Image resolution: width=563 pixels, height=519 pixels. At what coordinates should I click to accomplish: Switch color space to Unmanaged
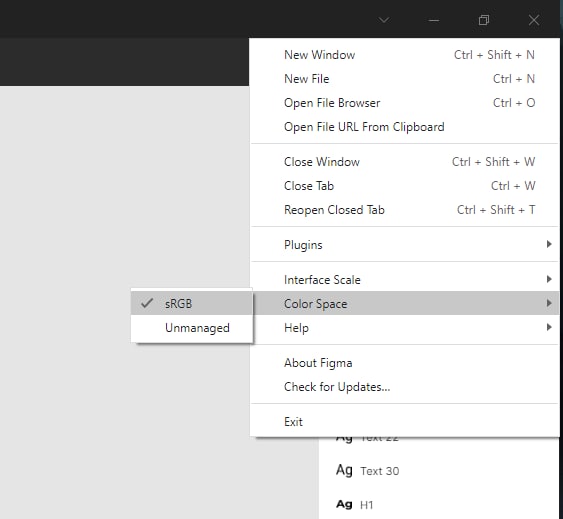tap(192, 327)
